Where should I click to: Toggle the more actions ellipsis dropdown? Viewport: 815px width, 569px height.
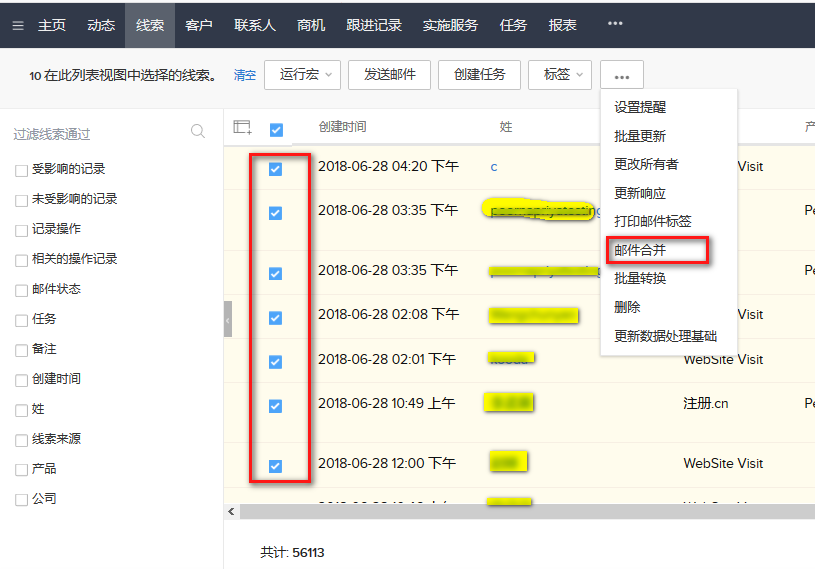pos(622,75)
